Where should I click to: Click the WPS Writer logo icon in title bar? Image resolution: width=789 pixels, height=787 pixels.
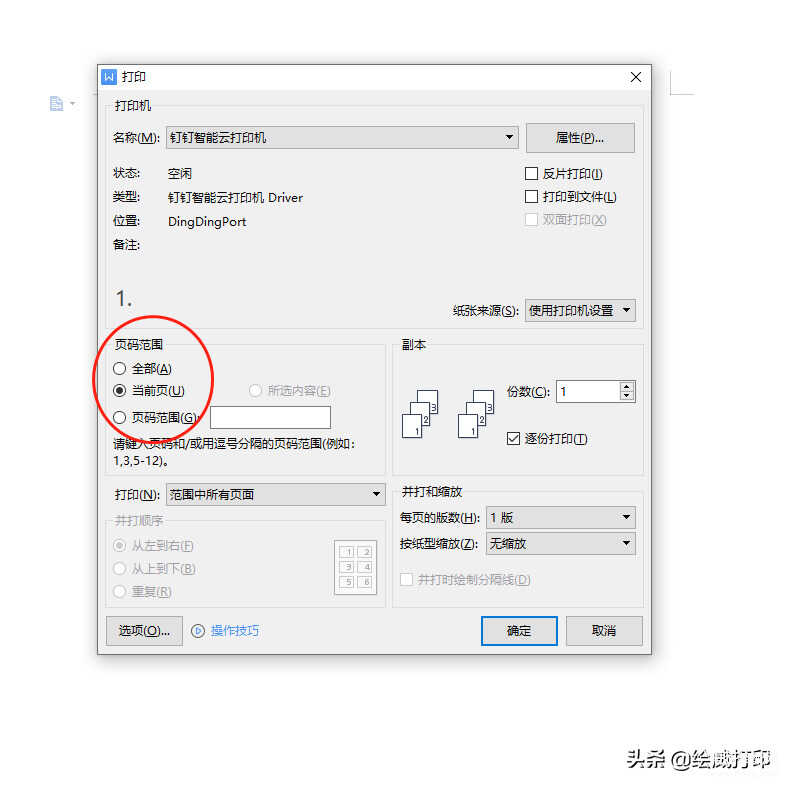109,77
